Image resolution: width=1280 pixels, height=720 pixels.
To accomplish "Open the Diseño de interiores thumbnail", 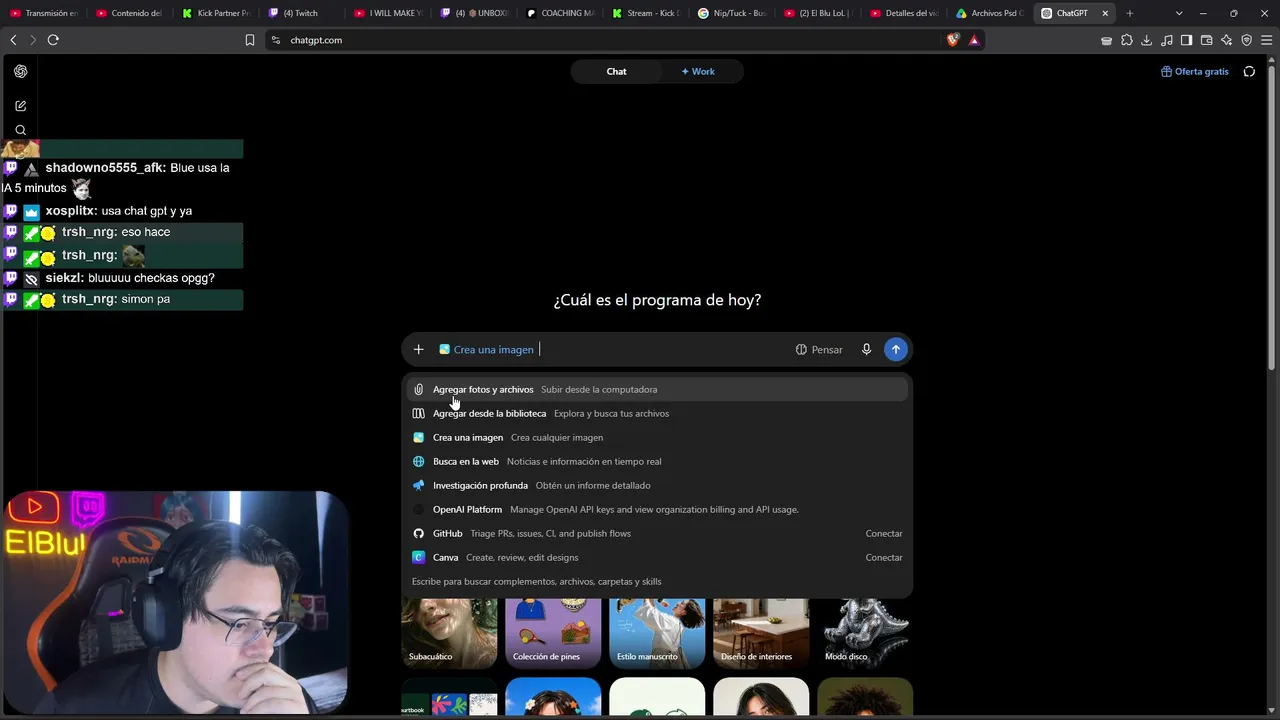I will 761,633.
